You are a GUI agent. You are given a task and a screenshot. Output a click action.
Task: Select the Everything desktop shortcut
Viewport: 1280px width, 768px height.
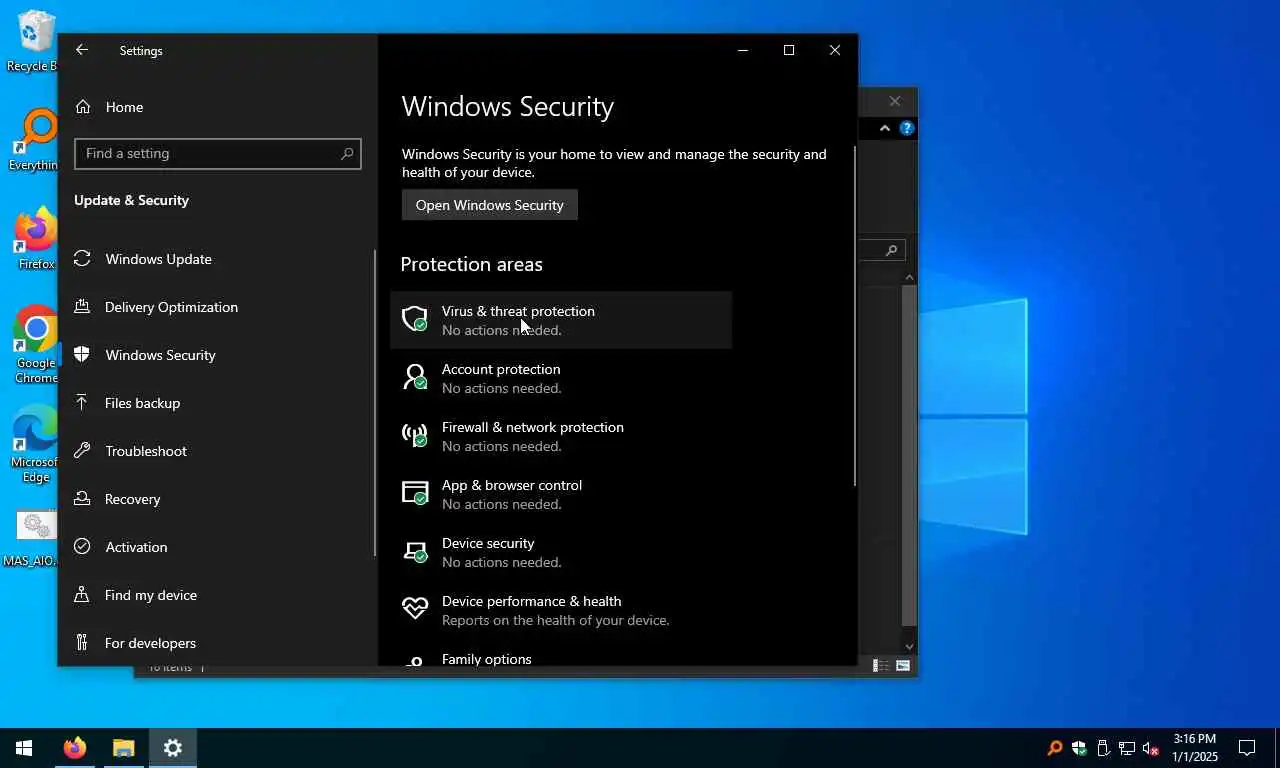pos(34,140)
